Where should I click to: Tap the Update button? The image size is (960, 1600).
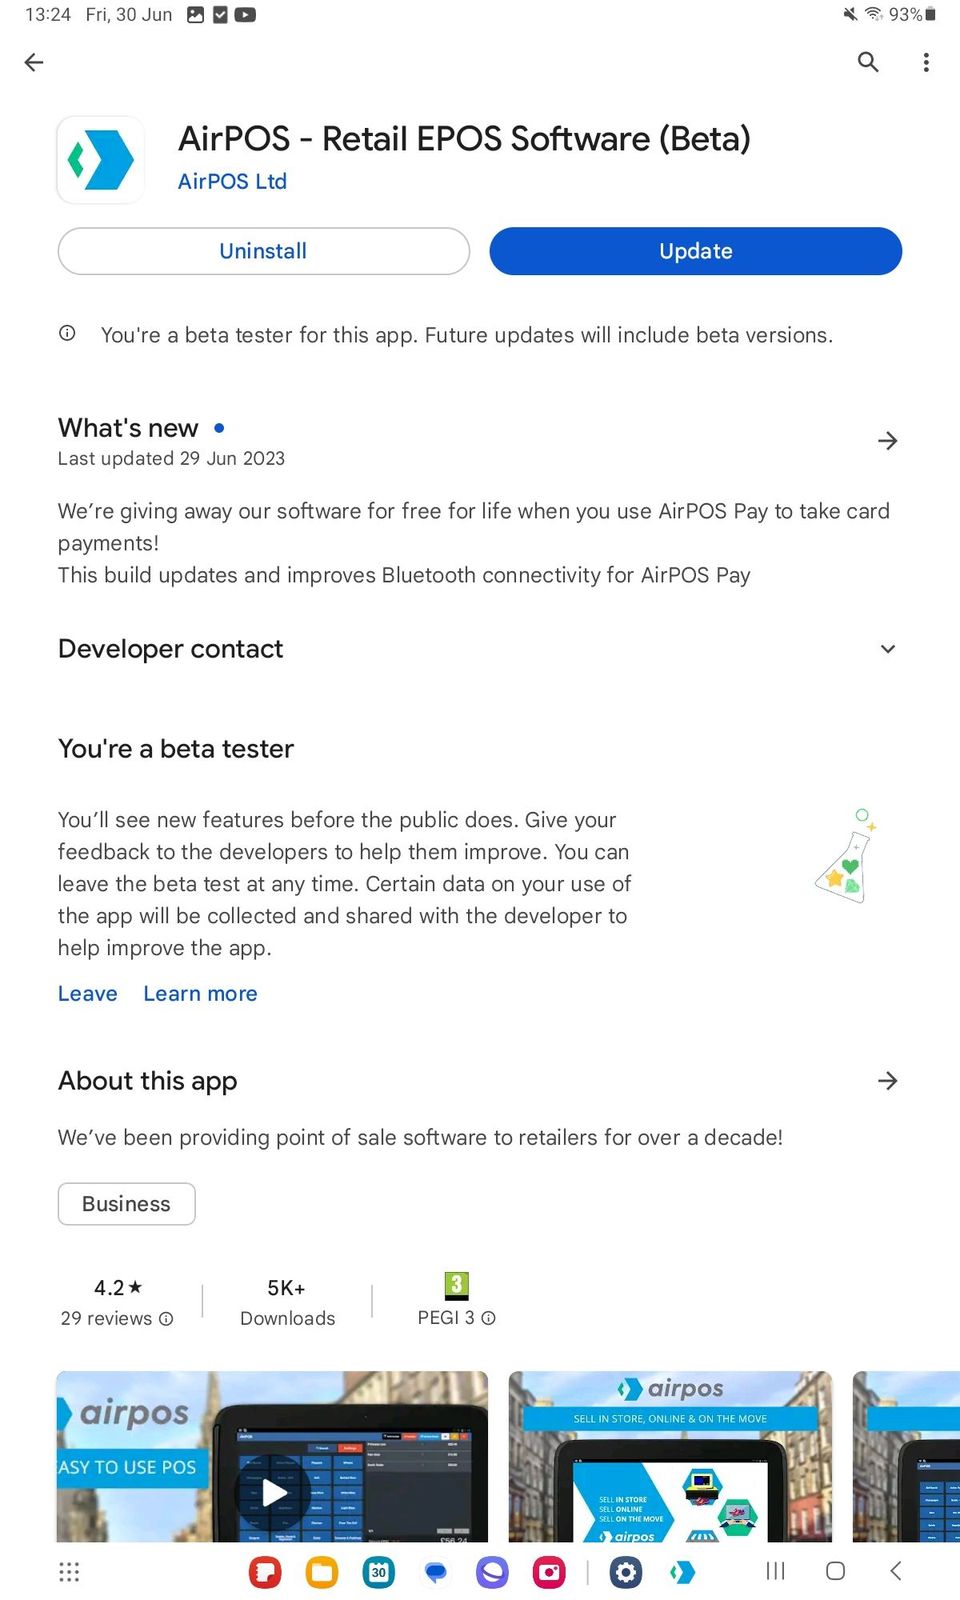pos(694,251)
